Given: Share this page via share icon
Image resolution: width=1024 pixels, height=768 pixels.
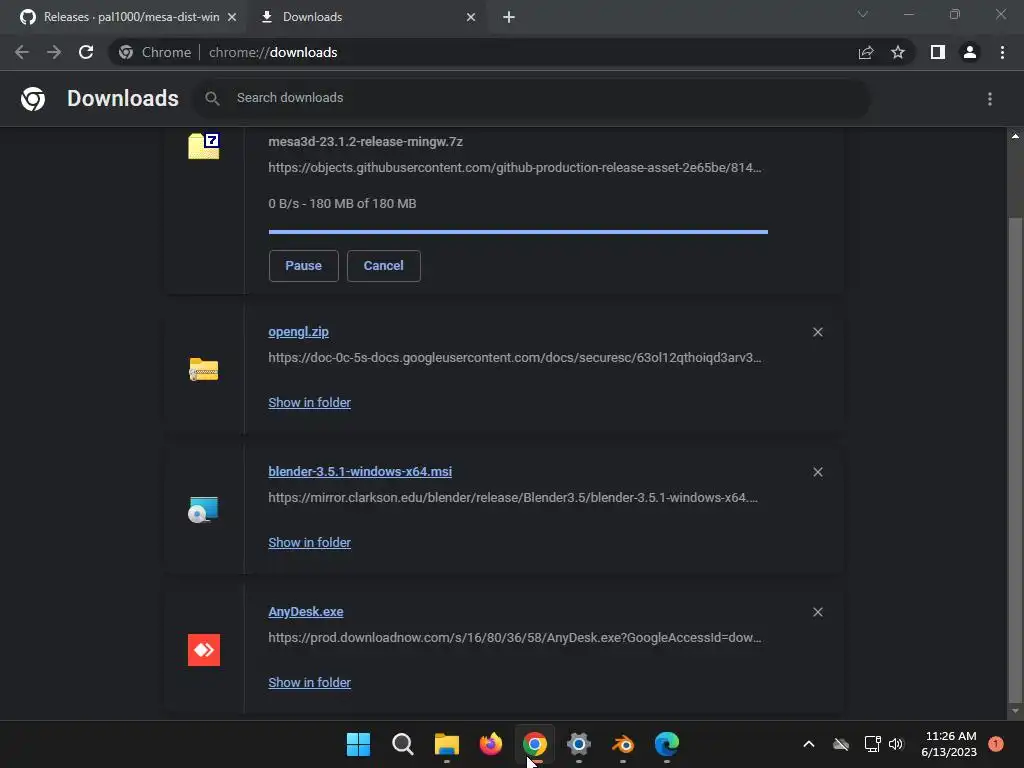Looking at the screenshot, I should [866, 52].
